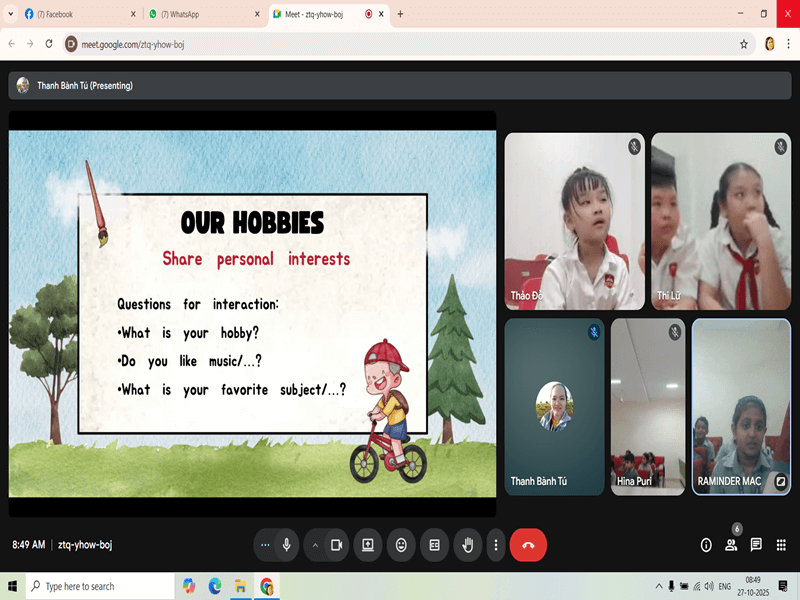Expand video settings chevron beside camera
Image resolution: width=800 pixels, height=600 pixels.
coord(315,545)
